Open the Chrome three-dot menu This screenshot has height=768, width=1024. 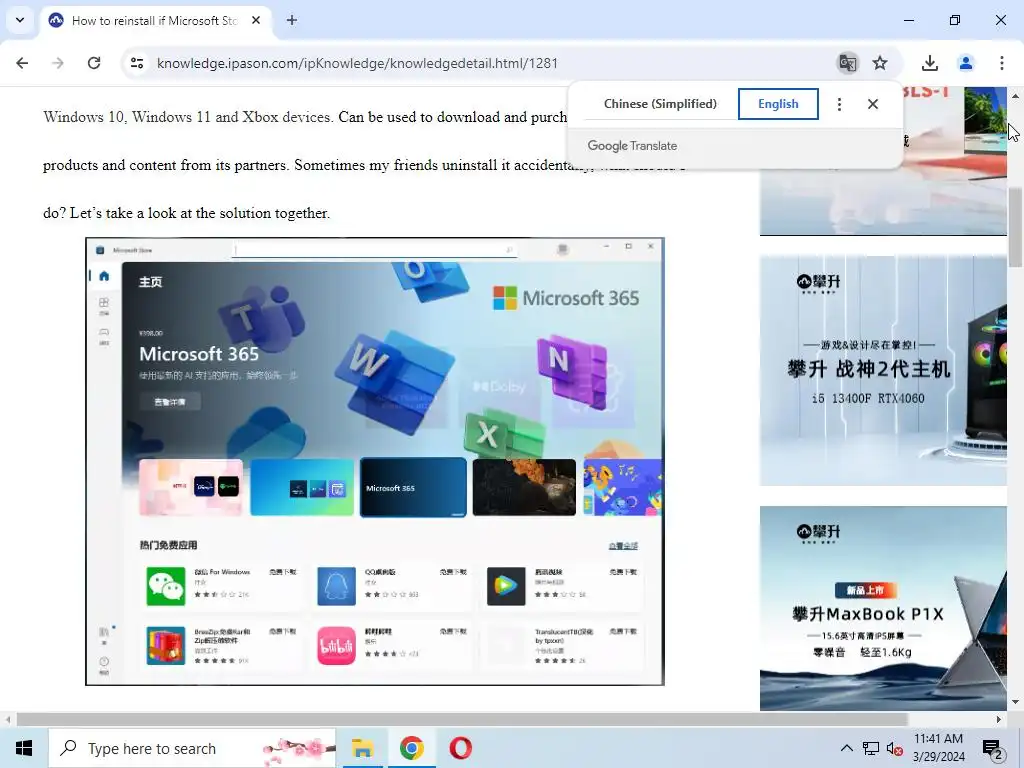point(1001,63)
